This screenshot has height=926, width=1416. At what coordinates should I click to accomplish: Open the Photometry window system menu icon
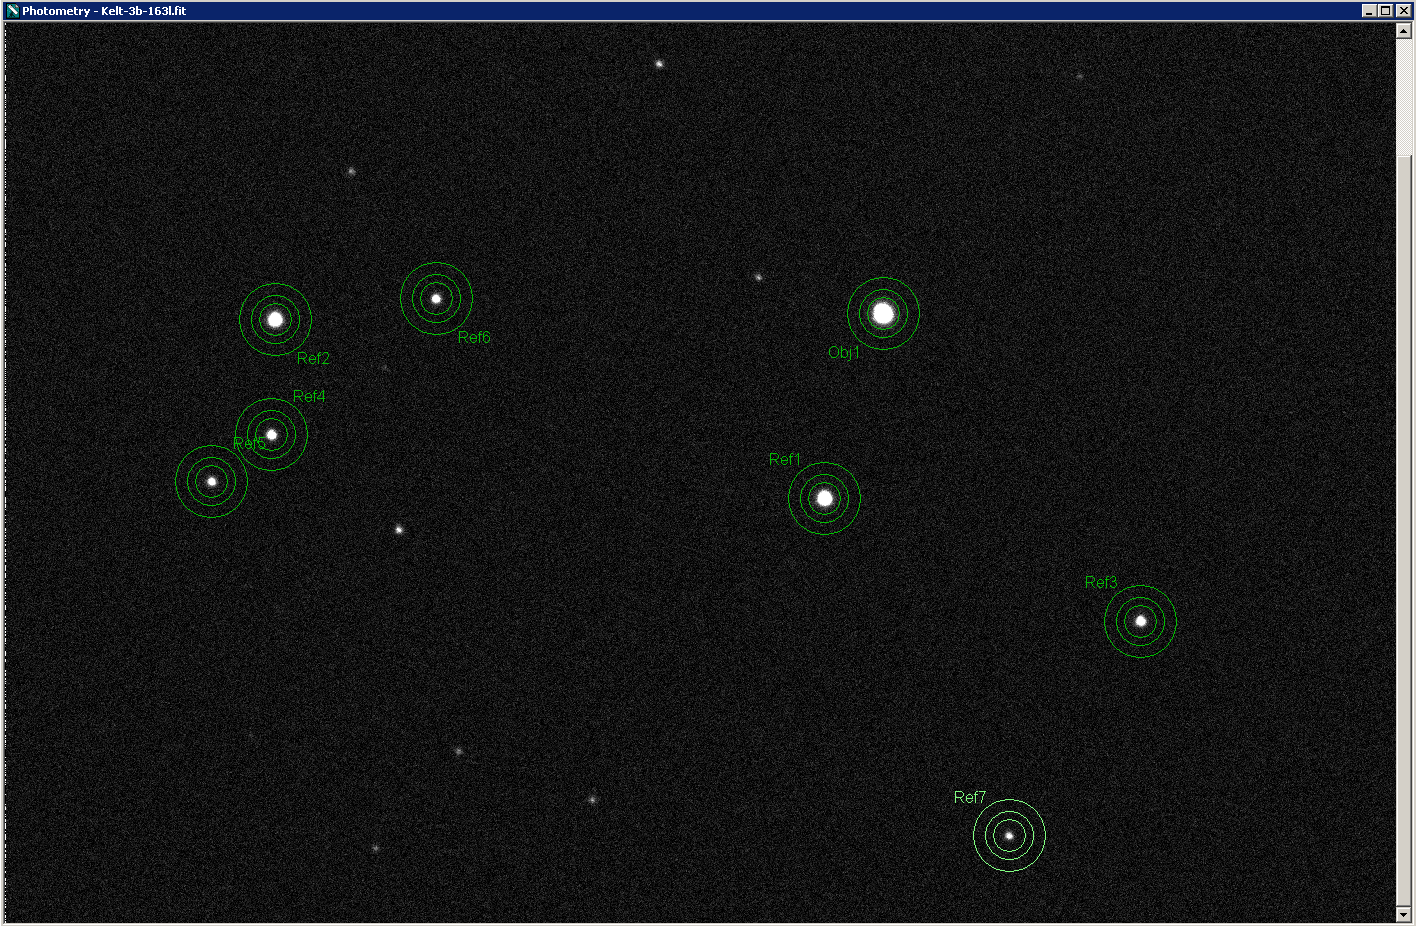coord(12,11)
